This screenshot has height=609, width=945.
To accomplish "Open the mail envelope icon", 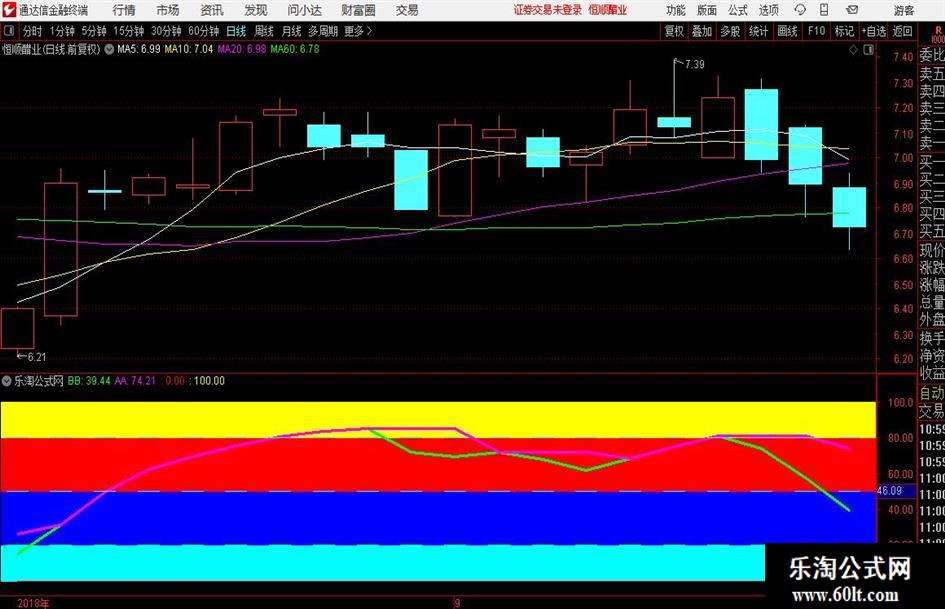I will pos(852,10).
